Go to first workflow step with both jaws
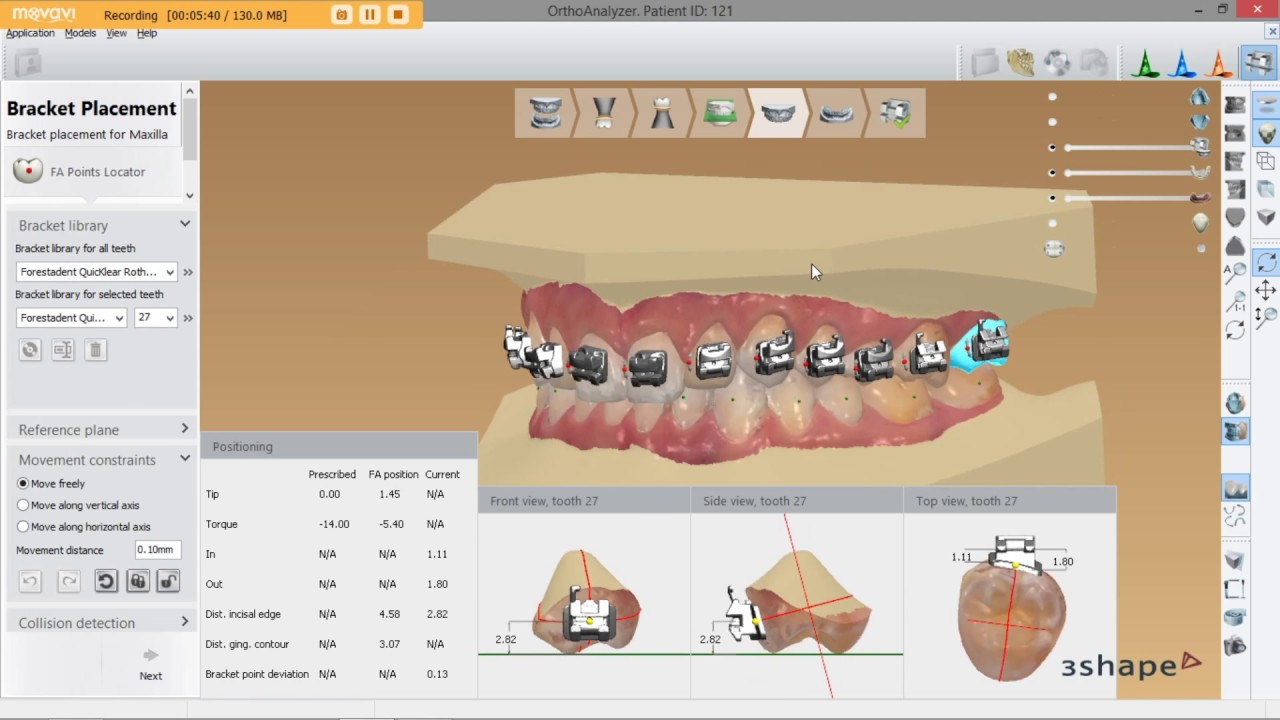This screenshot has width=1280, height=720. click(545, 112)
